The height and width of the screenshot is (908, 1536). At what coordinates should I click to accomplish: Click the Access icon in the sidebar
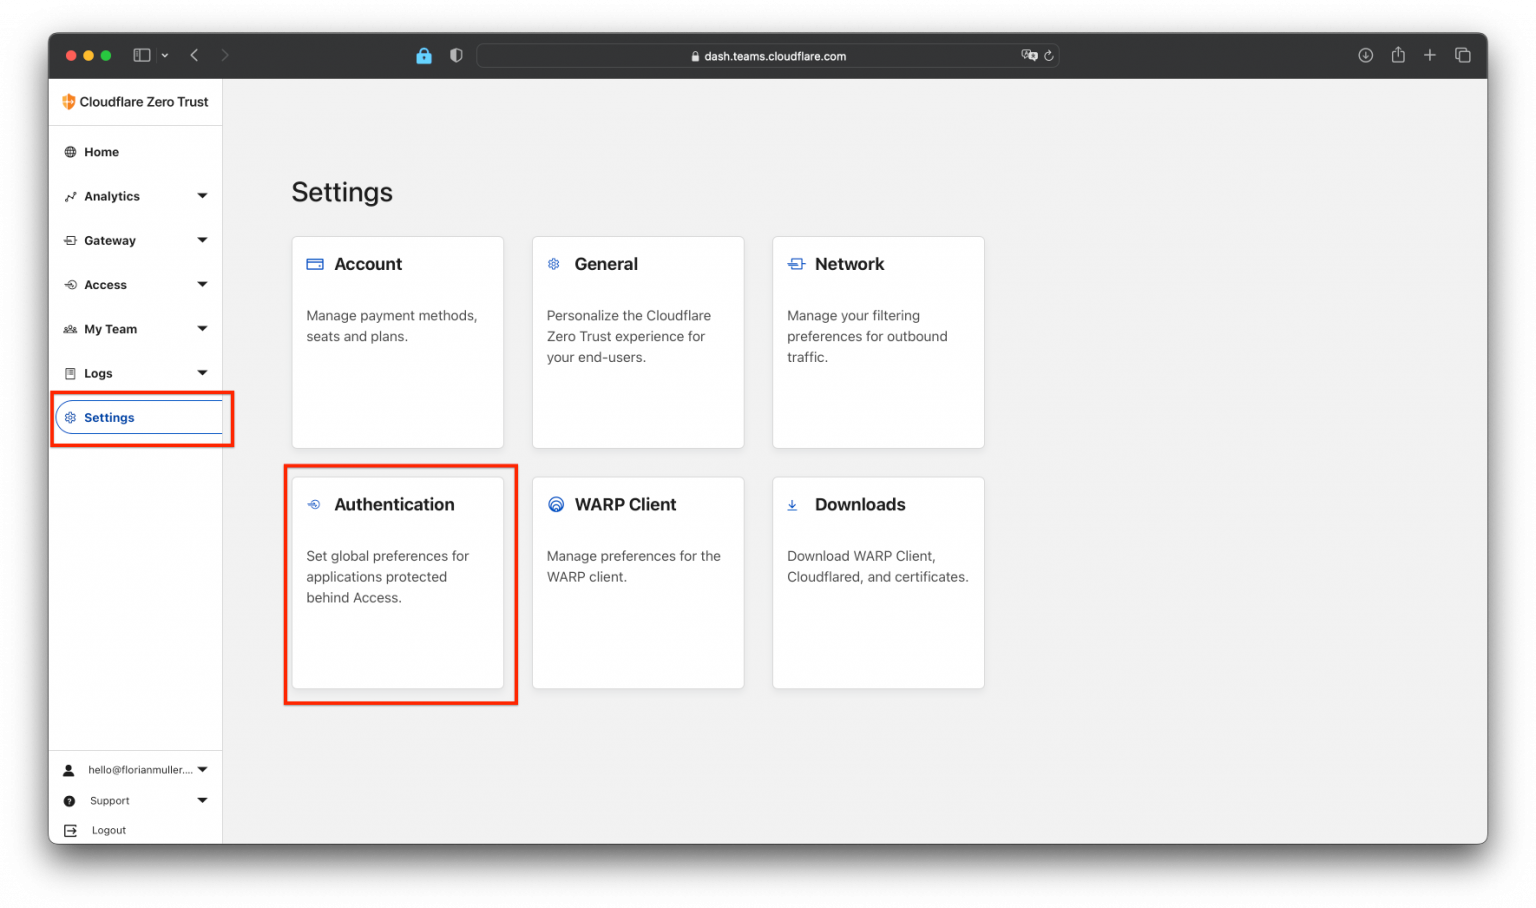[x=69, y=284]
